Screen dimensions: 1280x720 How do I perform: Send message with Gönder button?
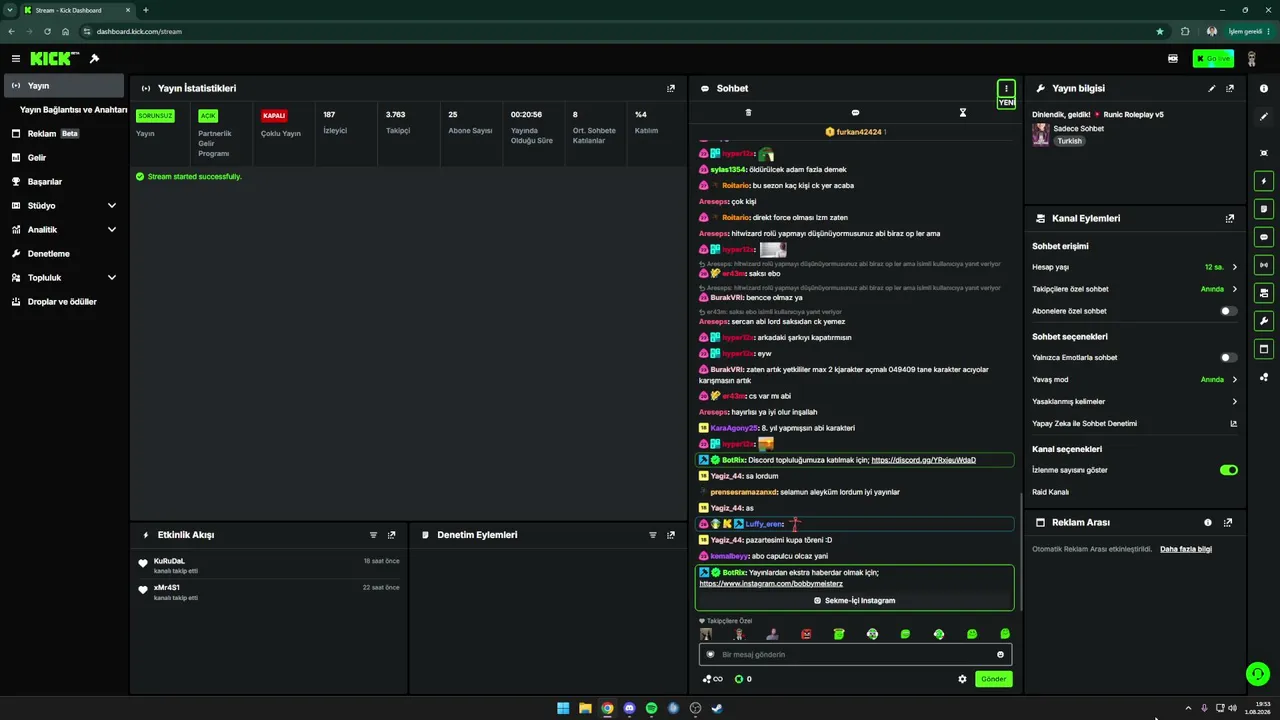(x=993, y=679)
